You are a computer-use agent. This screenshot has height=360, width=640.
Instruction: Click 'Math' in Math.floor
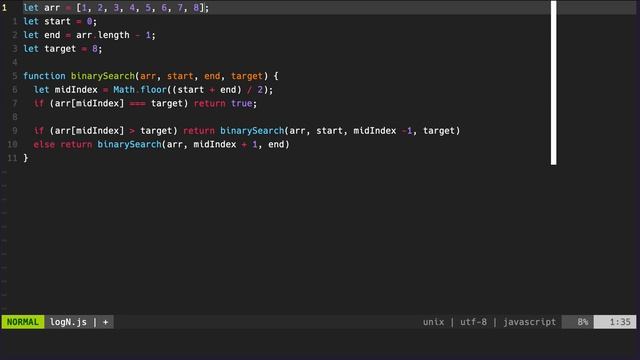point(124,90)
